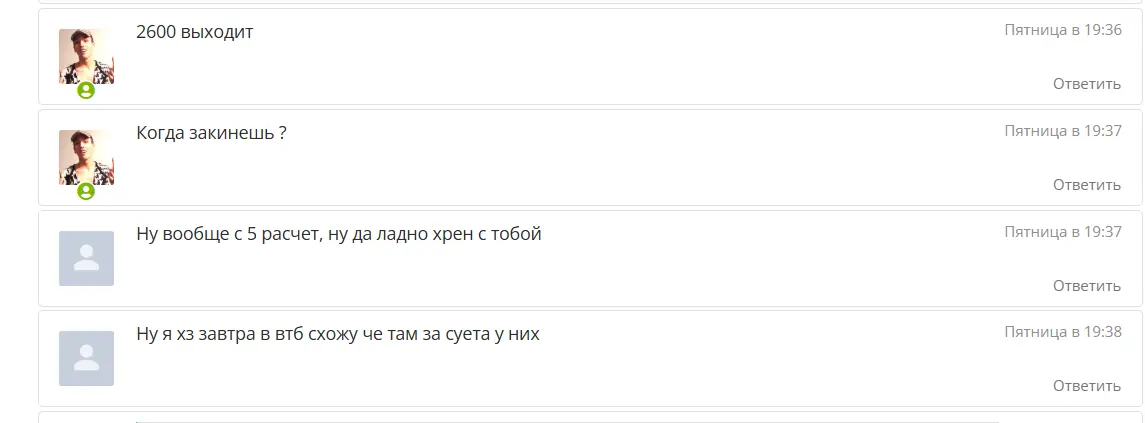1145x423 pixels.
Task: Click Ответить for the 'хрен с тобой' message
Action: pos(1087,286)
